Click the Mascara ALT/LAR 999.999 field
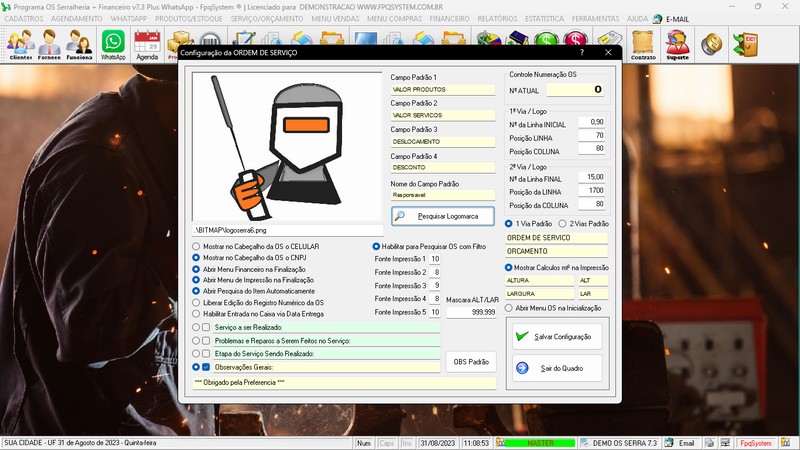 (471, 312)
